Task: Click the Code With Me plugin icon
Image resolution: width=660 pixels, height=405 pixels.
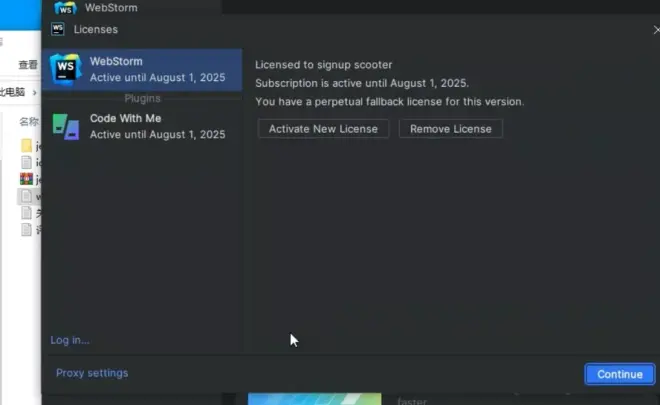Action: coord(65,126)
